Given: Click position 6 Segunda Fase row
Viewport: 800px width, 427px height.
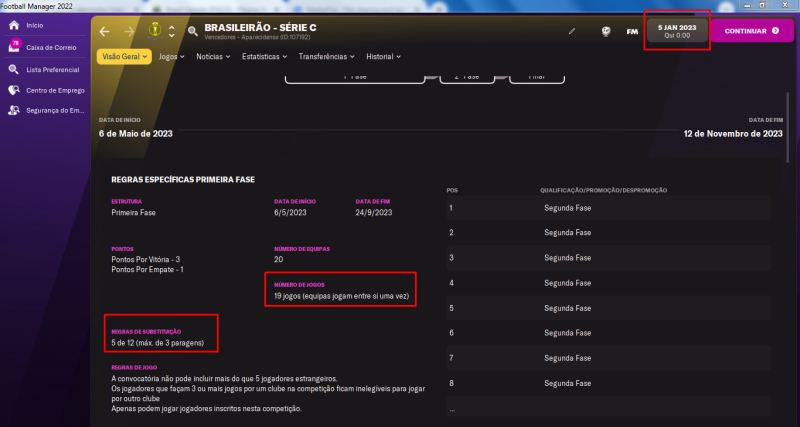Looking at the screenshot, I should point(608,333).
